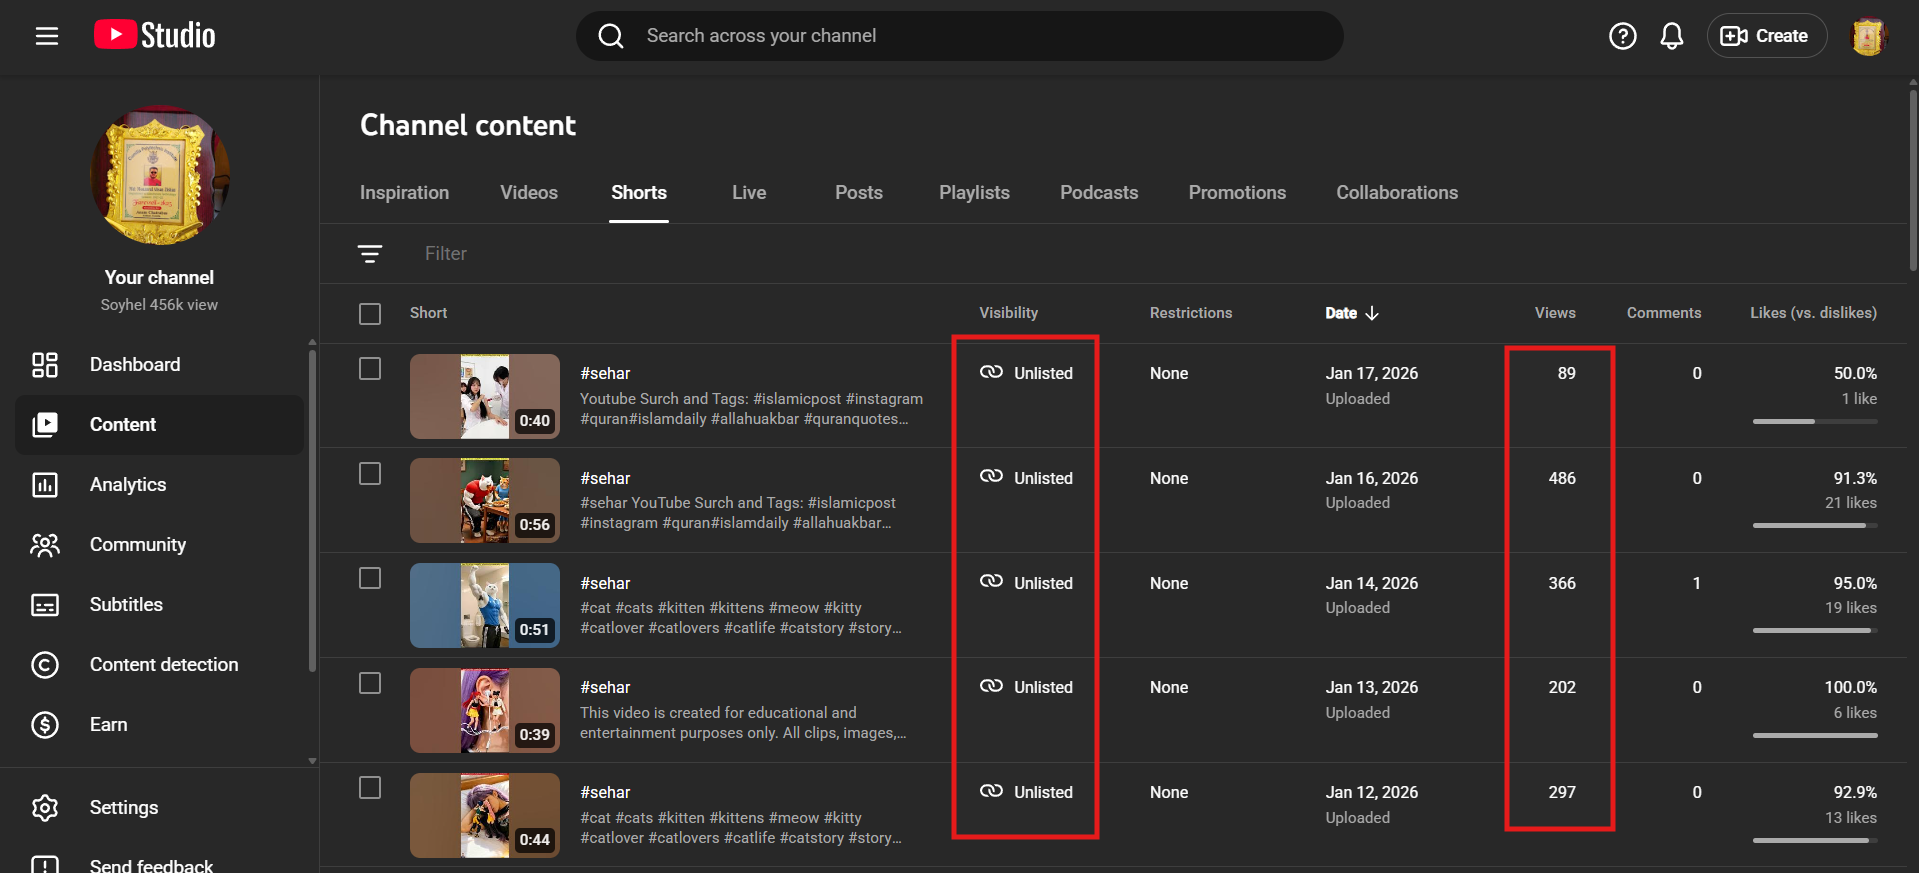This screenshot has height=873, width=1919.
Task: Click the YouTube Studio logo
Action: tap(155, 36)
